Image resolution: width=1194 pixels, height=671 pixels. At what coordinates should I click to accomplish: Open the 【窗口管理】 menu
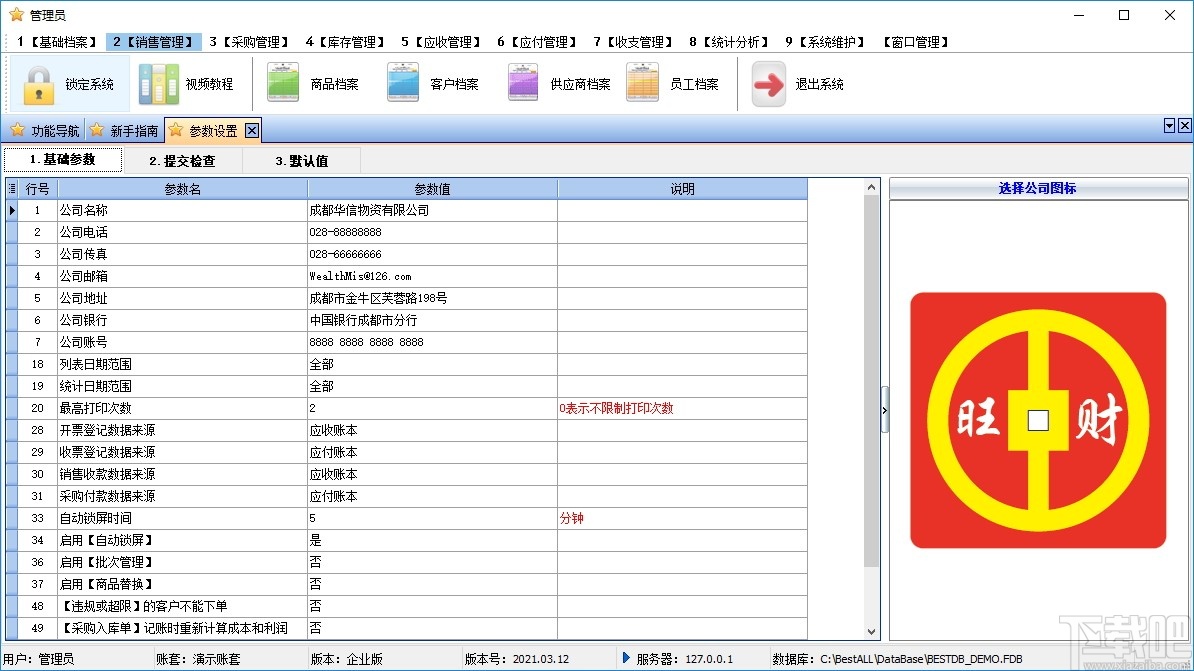916,42
